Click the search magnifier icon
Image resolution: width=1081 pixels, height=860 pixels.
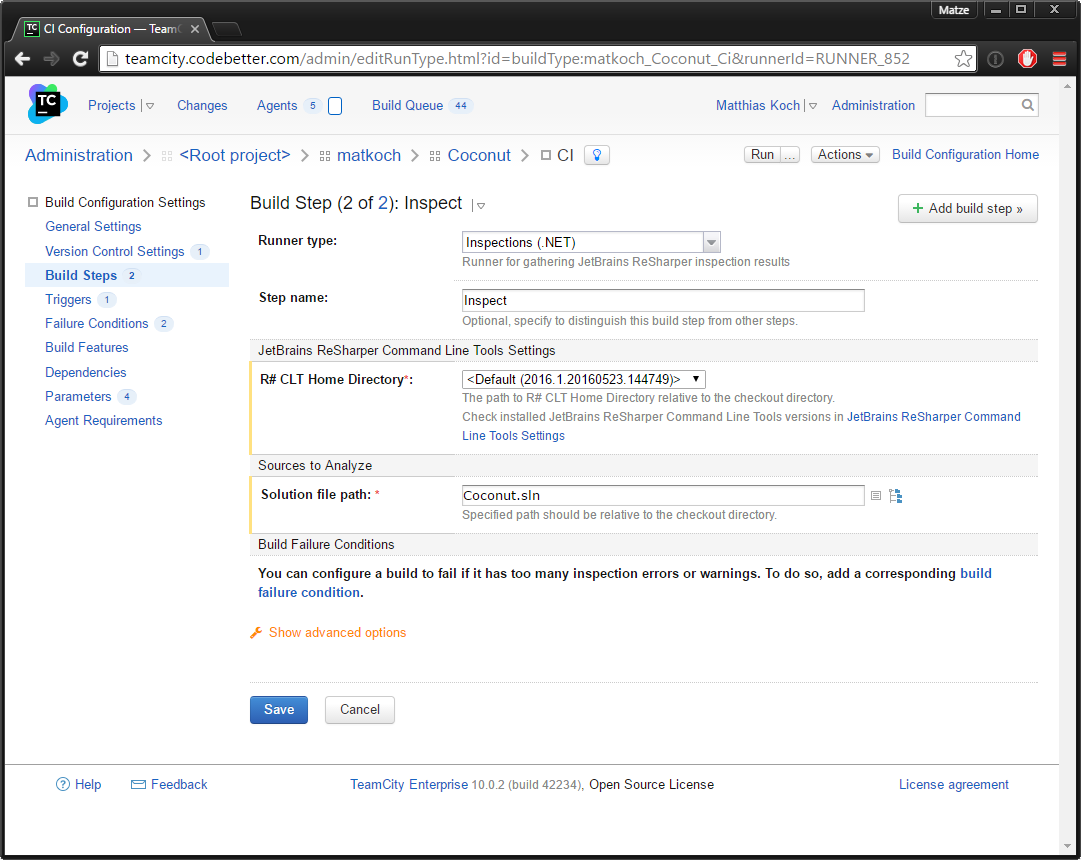click(1027, 105)
